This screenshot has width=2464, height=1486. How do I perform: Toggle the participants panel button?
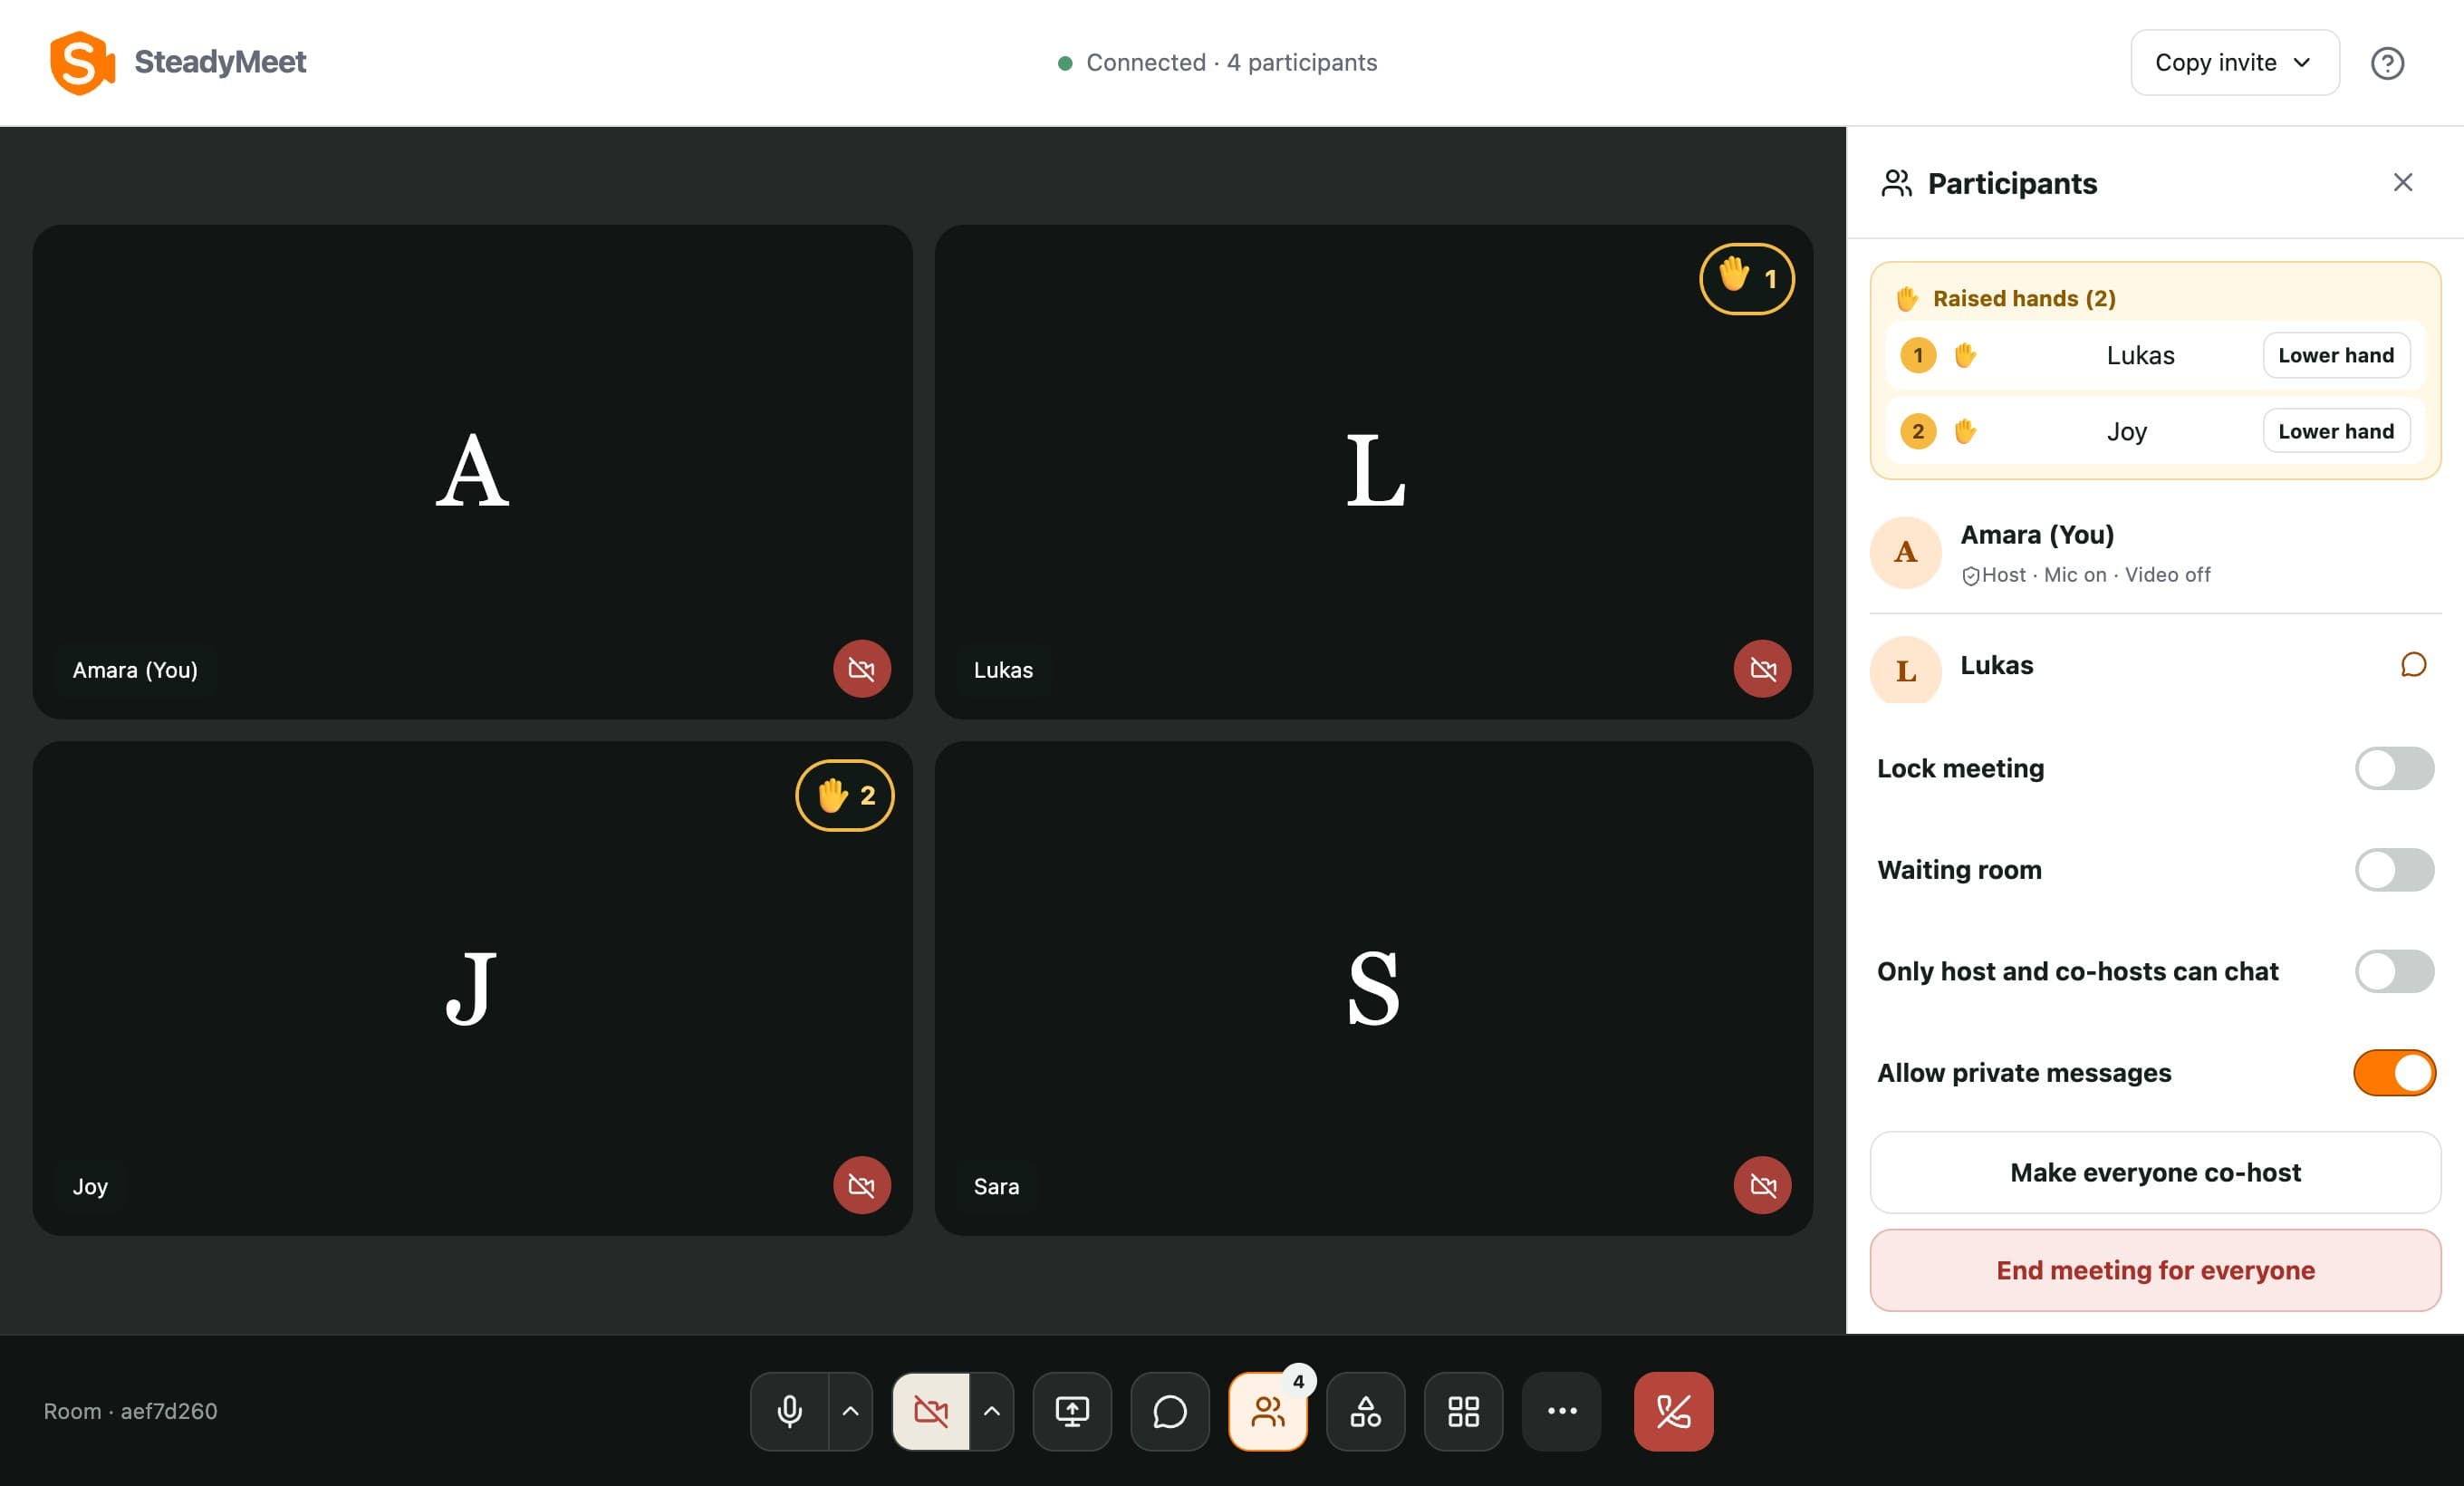1268,1411
